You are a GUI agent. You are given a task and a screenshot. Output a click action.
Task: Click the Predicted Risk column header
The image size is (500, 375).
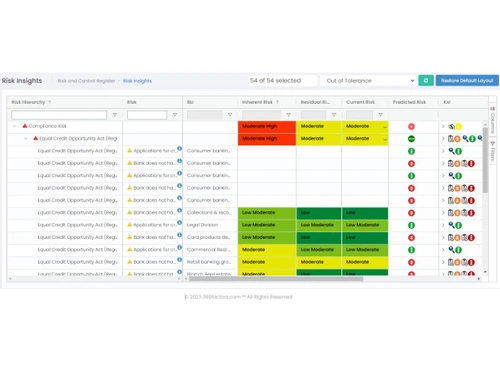coord(409,102)
